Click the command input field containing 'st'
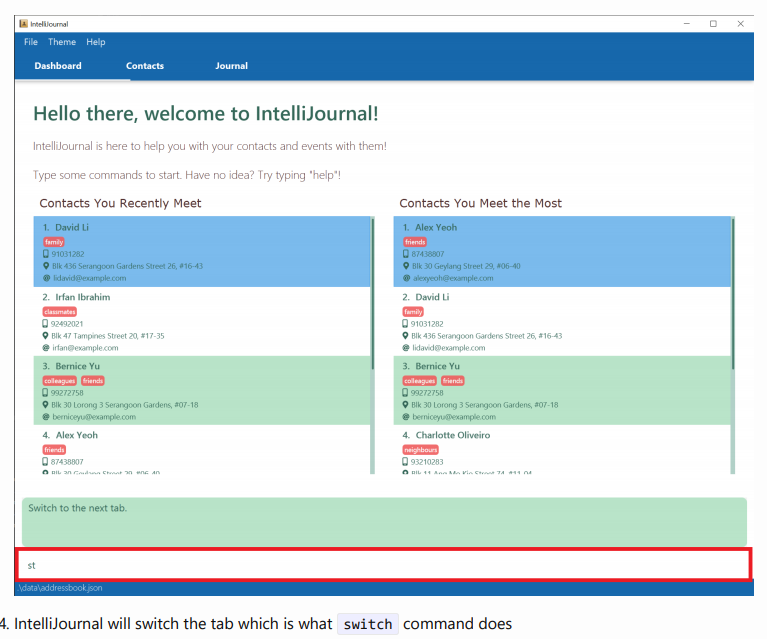767x639 pixels. pos(384,565)
